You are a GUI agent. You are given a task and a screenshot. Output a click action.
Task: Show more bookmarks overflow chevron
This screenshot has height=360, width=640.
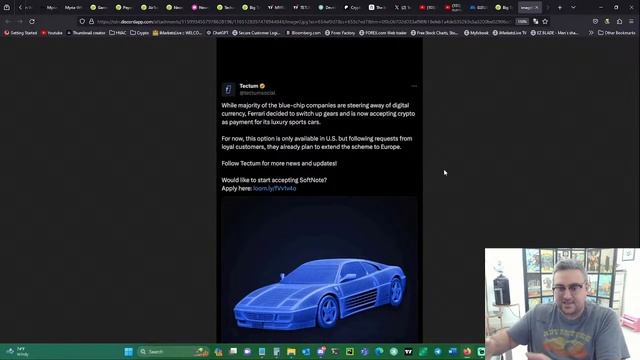coord(591,33)
